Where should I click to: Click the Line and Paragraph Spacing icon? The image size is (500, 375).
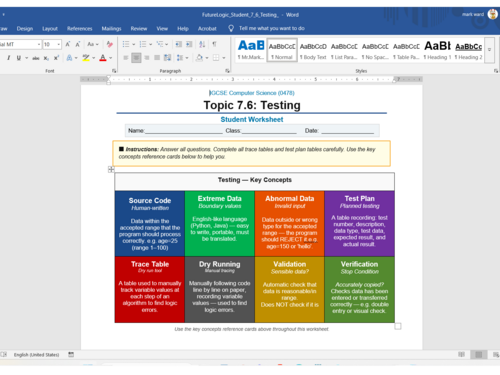click(180, 58)
